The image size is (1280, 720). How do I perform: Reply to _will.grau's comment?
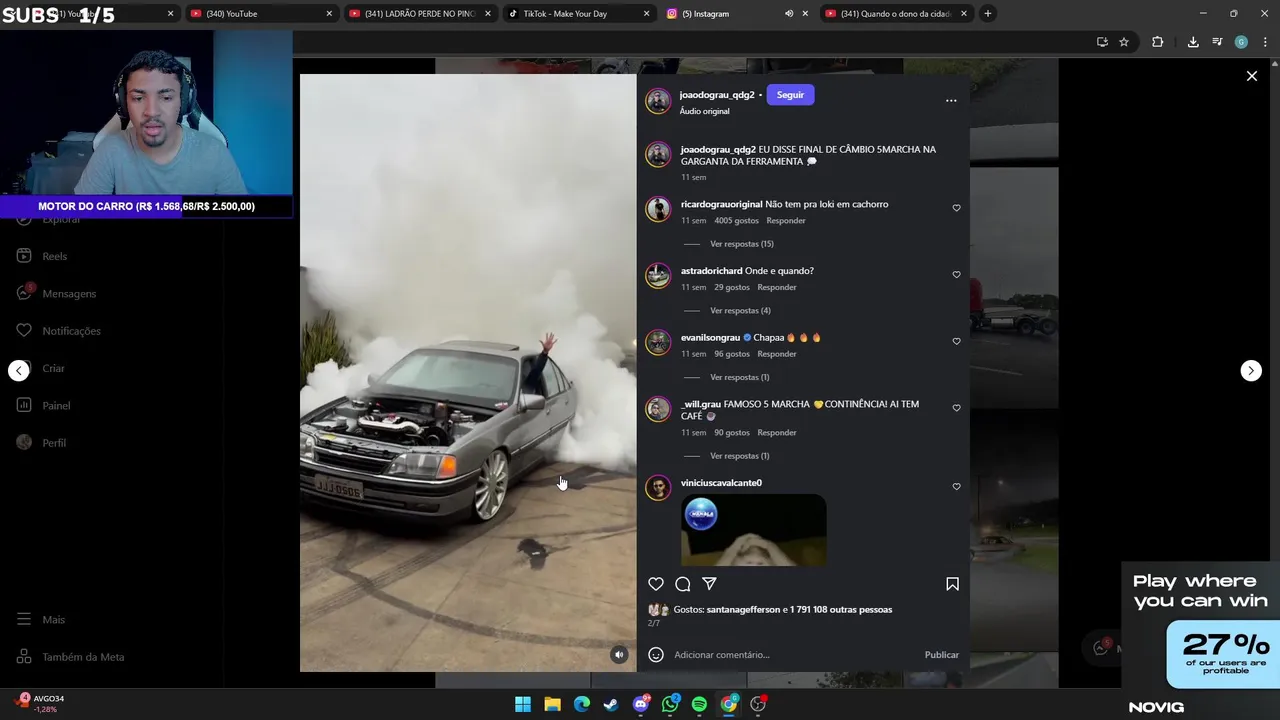pos(777,433)
